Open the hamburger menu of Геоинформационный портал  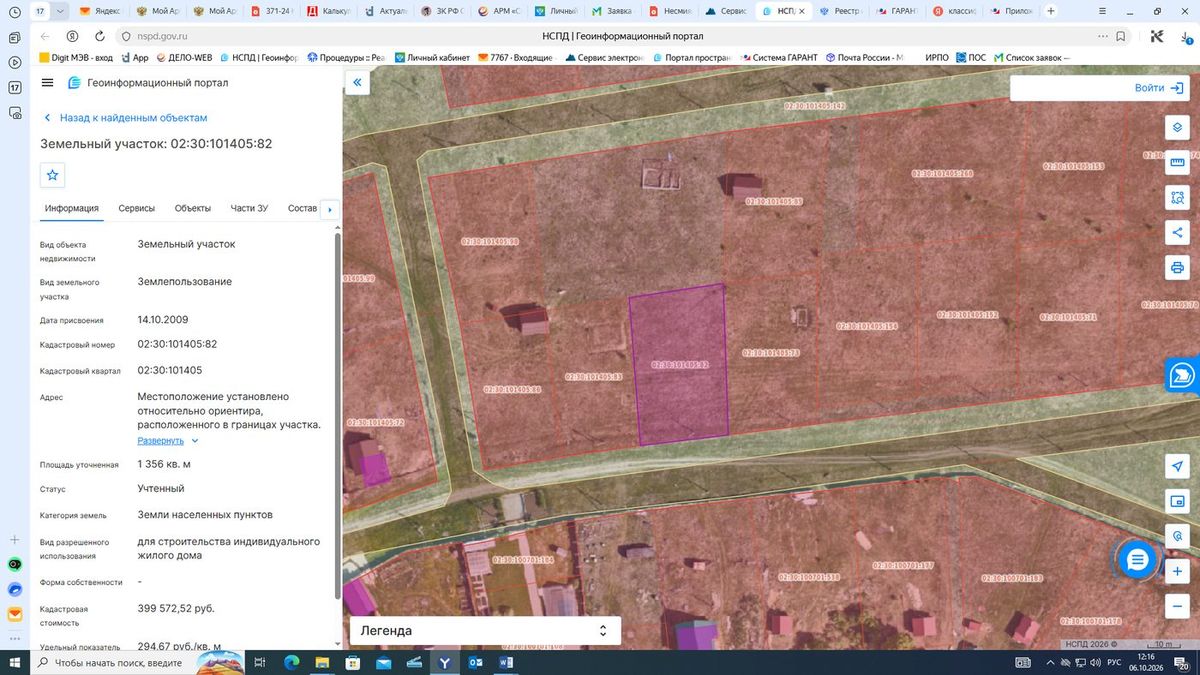click(48, 83)
